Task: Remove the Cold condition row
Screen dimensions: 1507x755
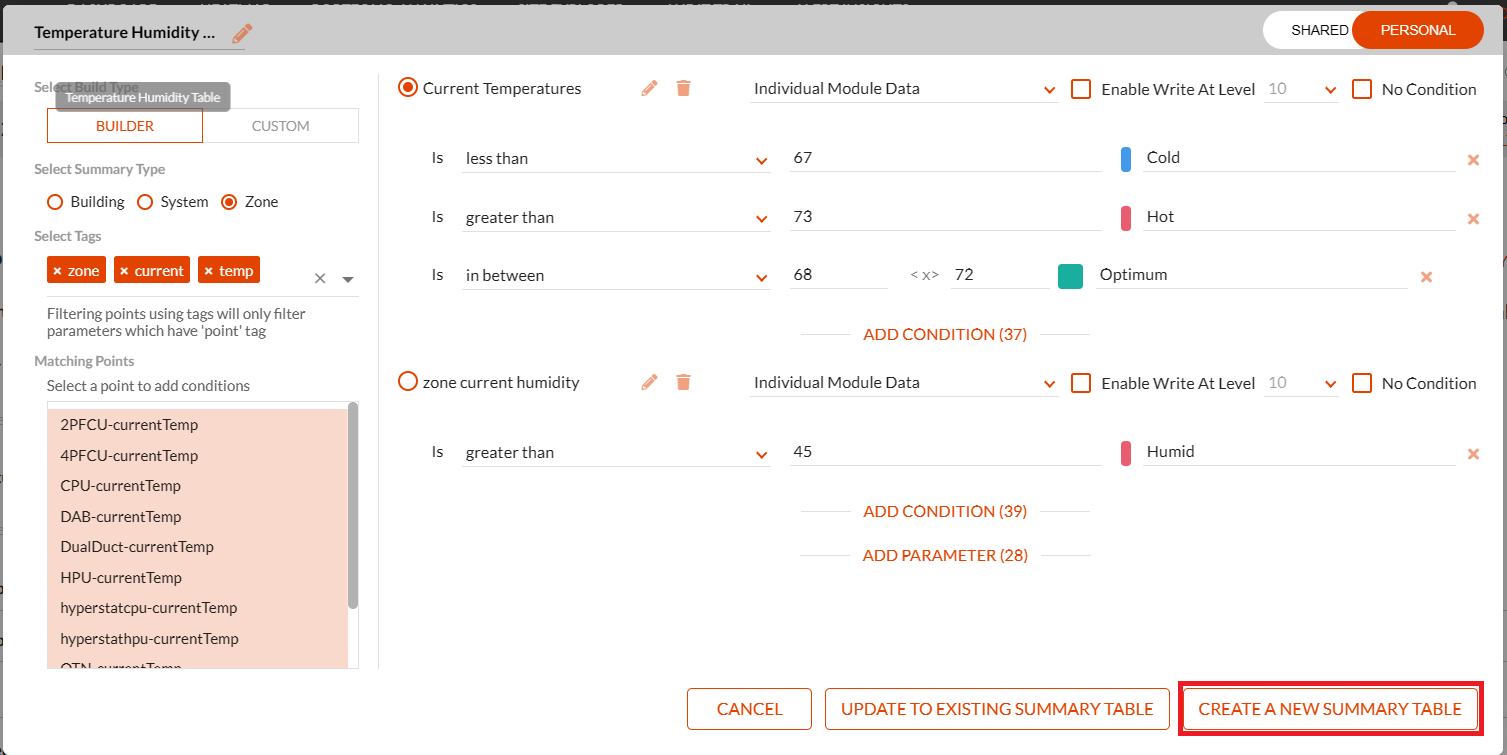Action: (x=1472, y=160)
